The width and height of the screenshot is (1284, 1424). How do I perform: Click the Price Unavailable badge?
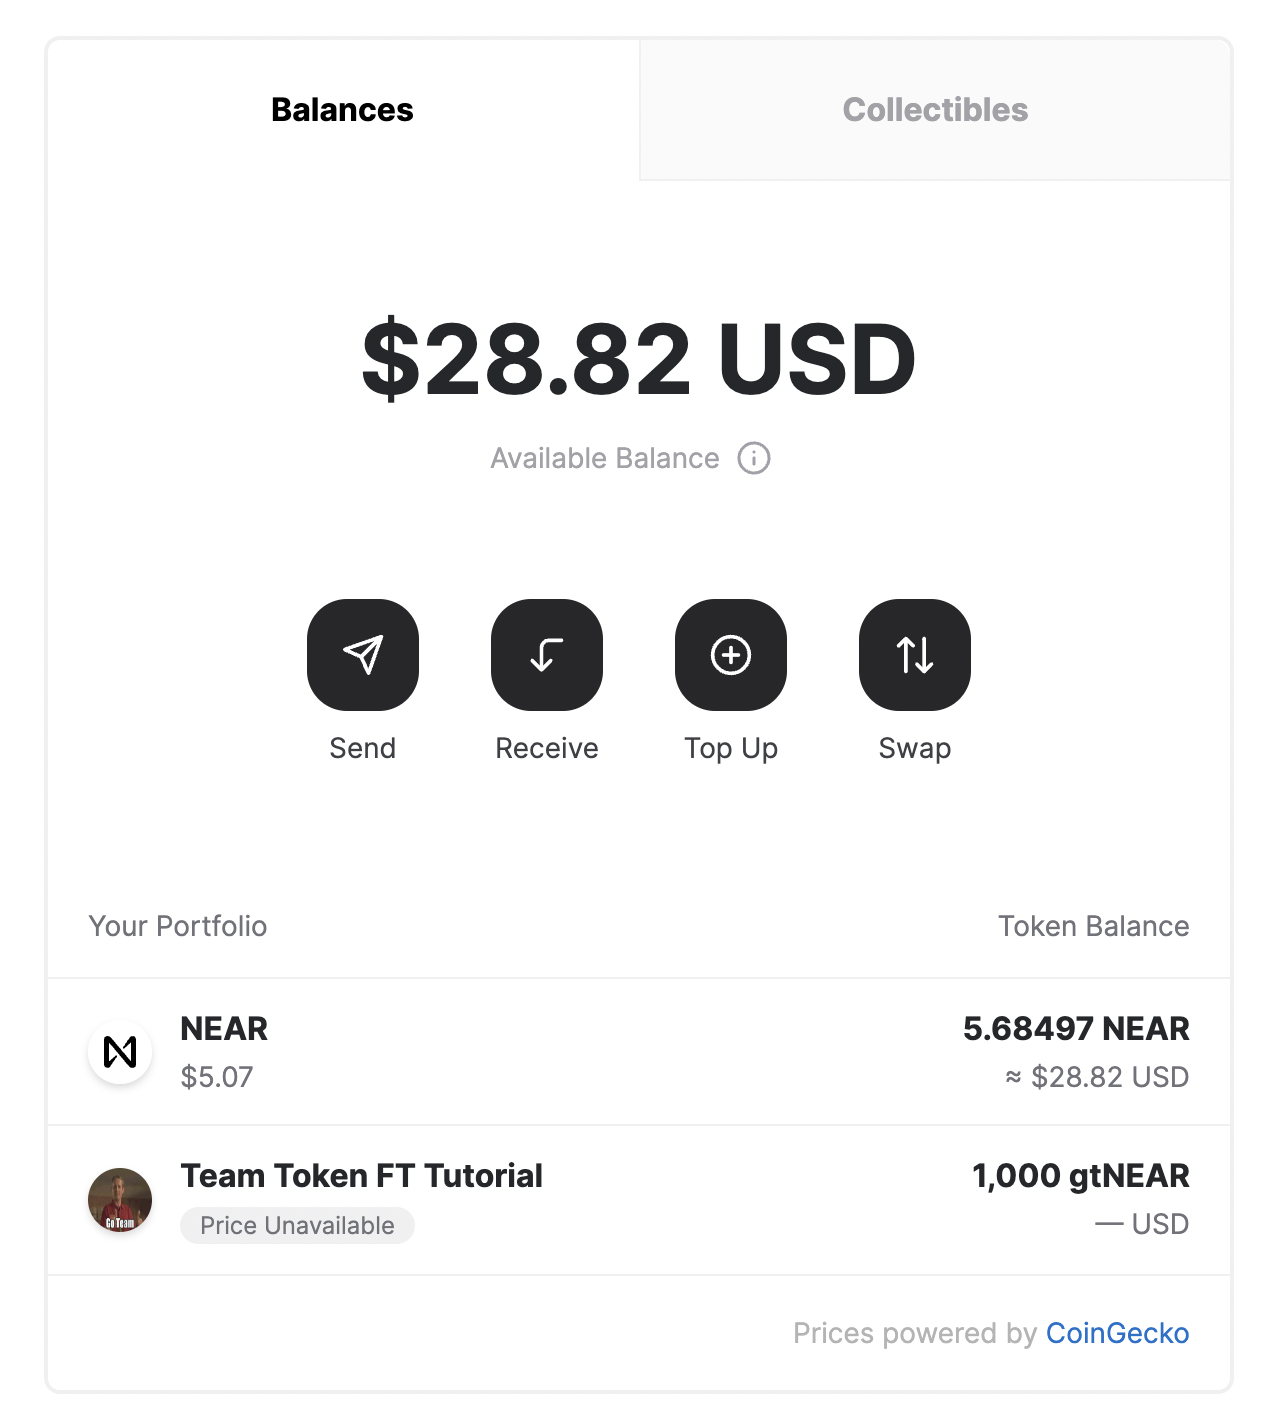click(x=297, y=1225)
